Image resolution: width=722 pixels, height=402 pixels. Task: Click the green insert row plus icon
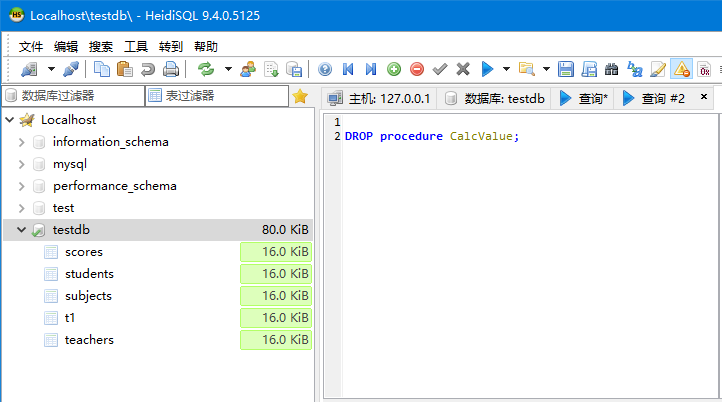click(x=394, y=70)
